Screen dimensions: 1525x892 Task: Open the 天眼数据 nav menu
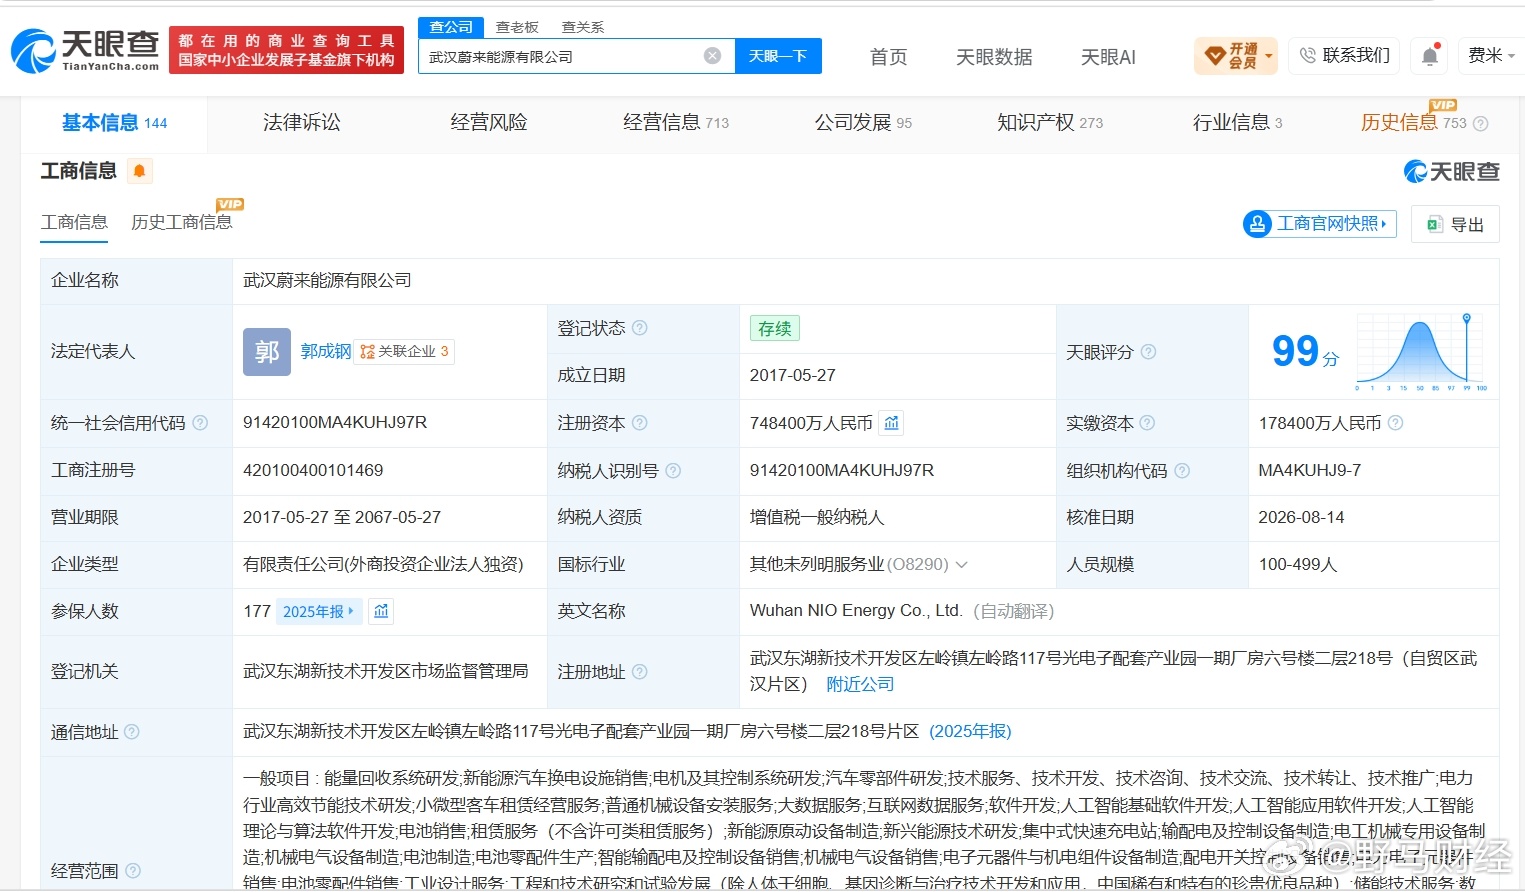tap(994, 57)
